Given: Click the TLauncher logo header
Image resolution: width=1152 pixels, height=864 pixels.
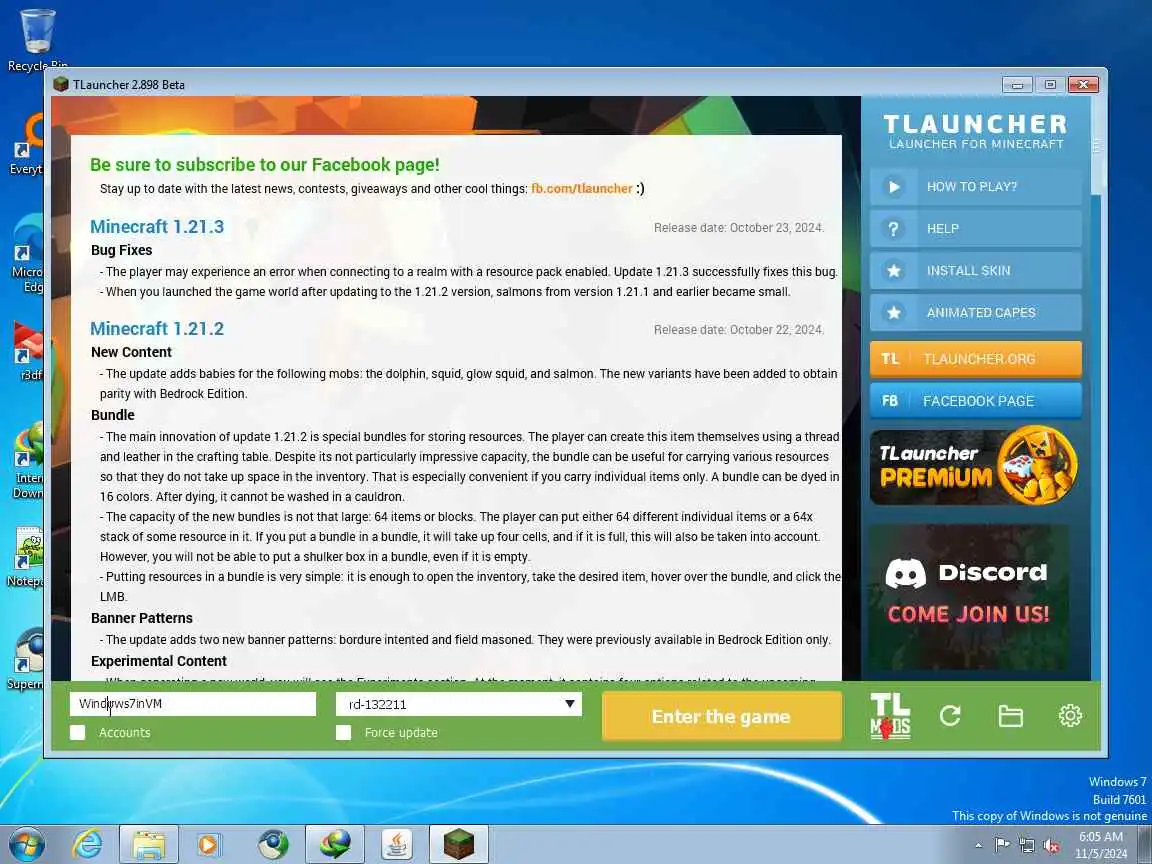Looking at the screenshot, I should tap(976, 132).
